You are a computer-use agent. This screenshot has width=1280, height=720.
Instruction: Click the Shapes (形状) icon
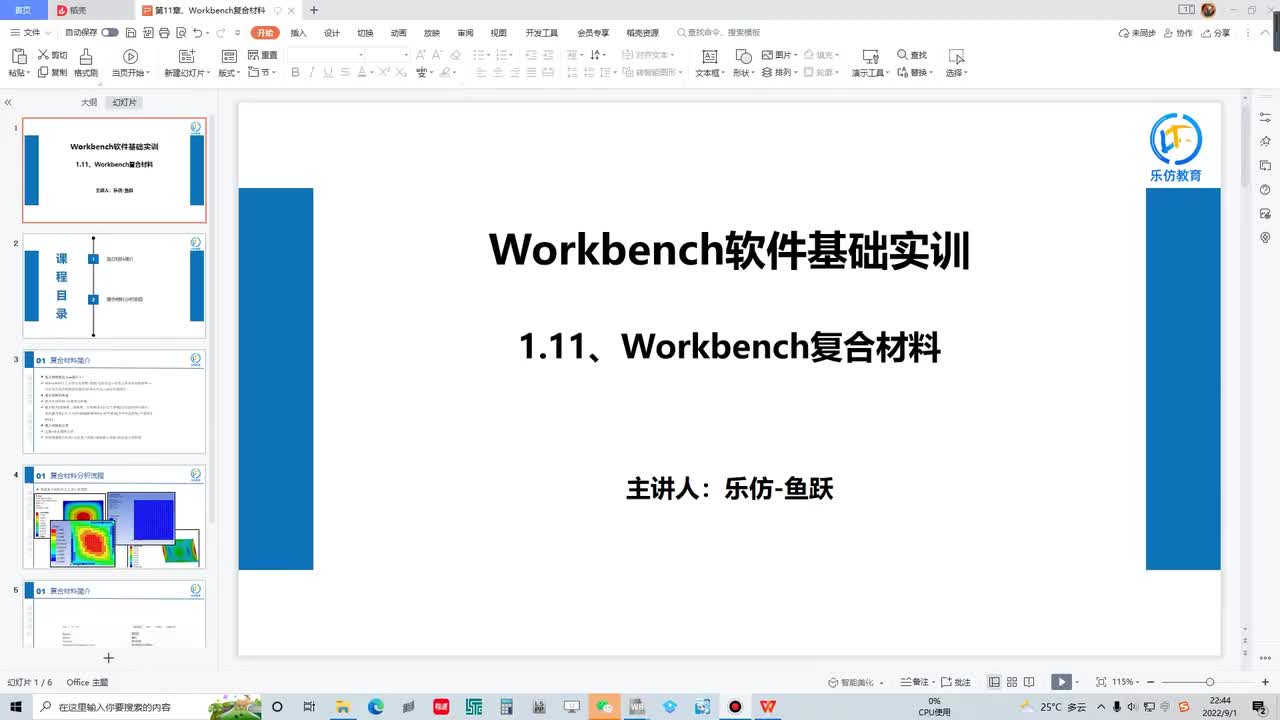click(x=742, y=56)
